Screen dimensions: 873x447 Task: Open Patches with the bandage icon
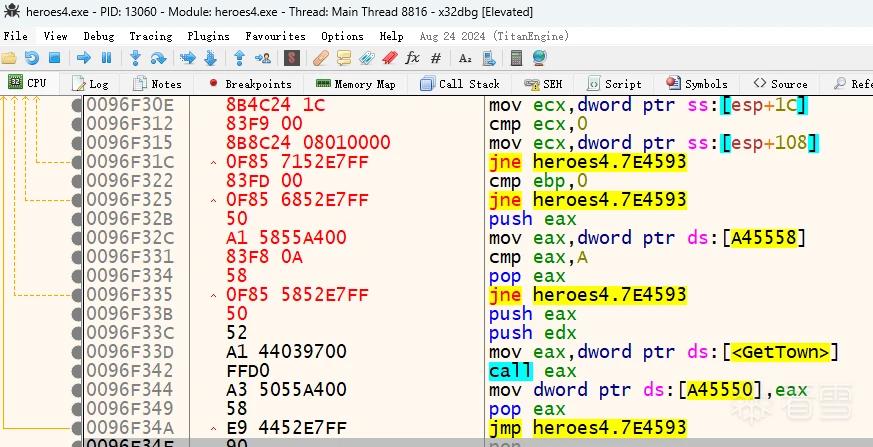(x=321, y=58)
